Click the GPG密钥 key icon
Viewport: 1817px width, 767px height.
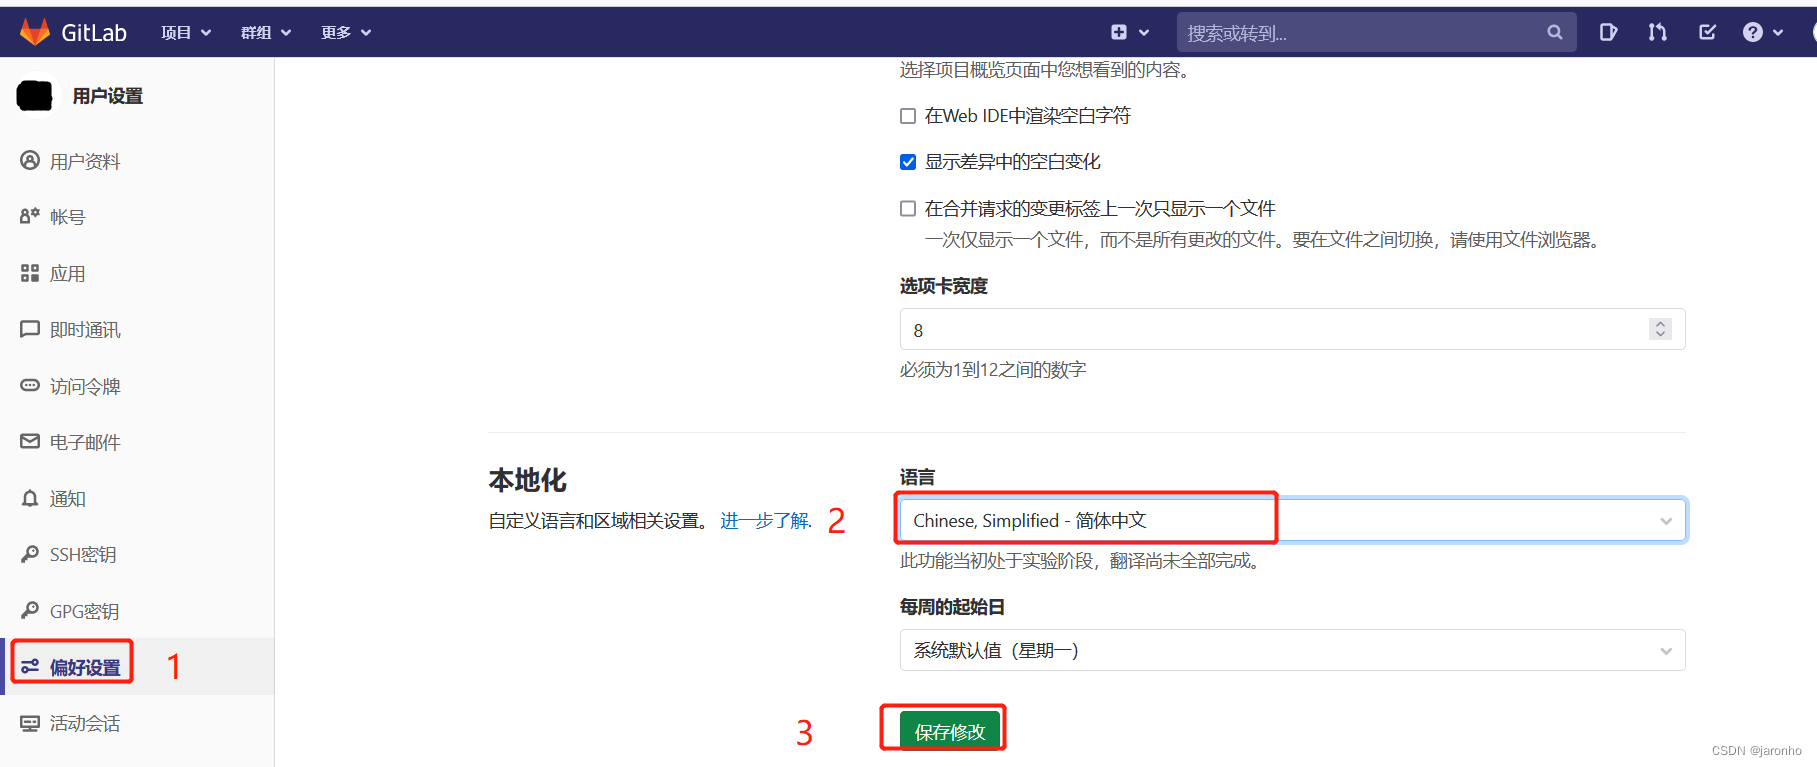[30, 610]
